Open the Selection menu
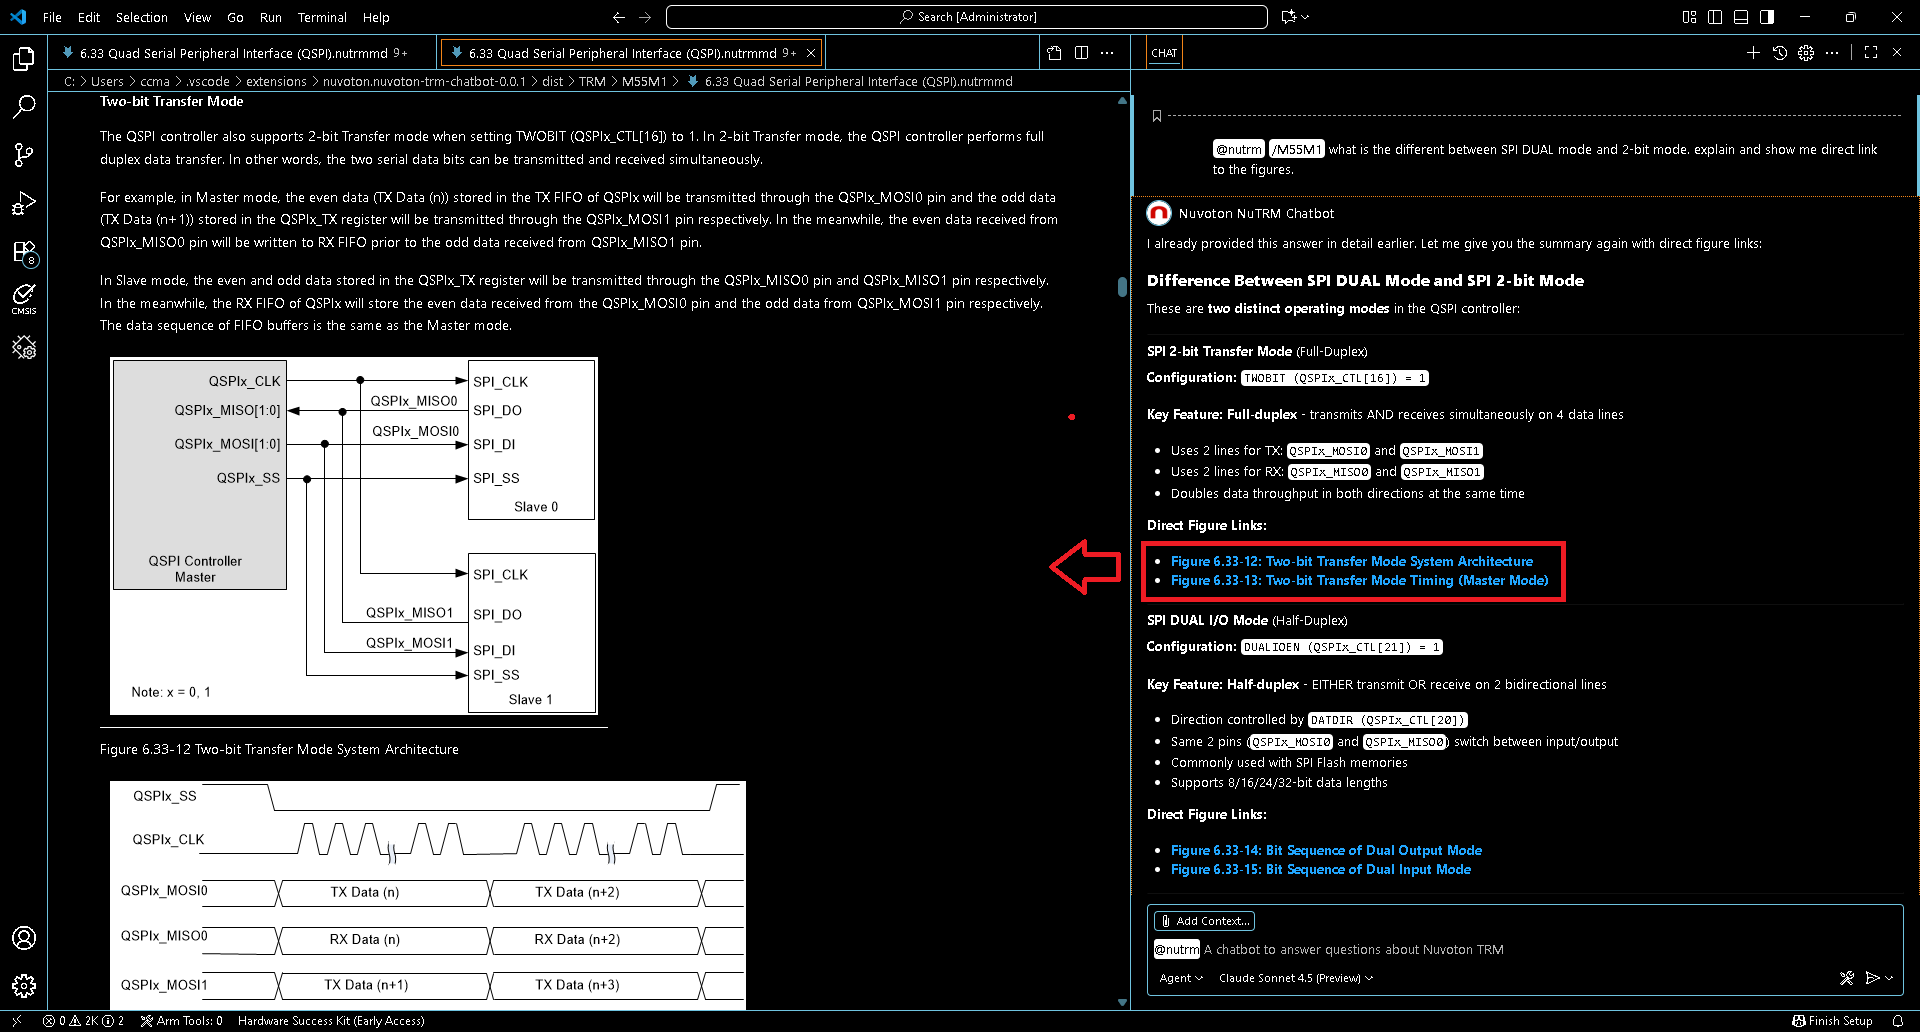Viewport: 1920px width, 1032px height. [x=142, y=17]
